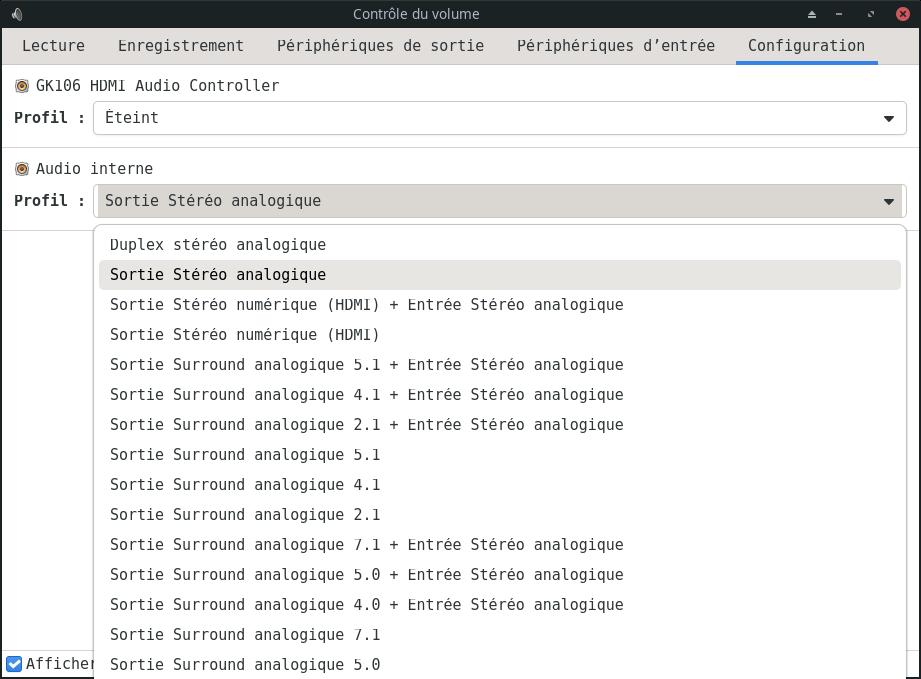Select Surround analogique 5.0 + Entrée Stéréo analogique
Screen dimensions: 921x679
(x=500, y=574)
